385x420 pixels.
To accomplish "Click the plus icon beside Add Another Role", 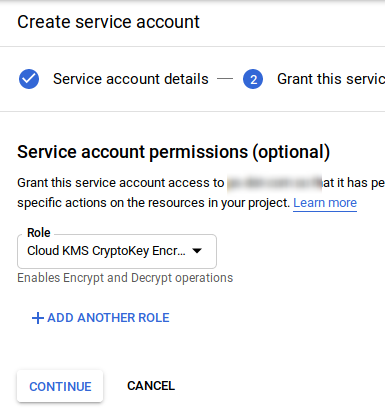I will [38, 318].
